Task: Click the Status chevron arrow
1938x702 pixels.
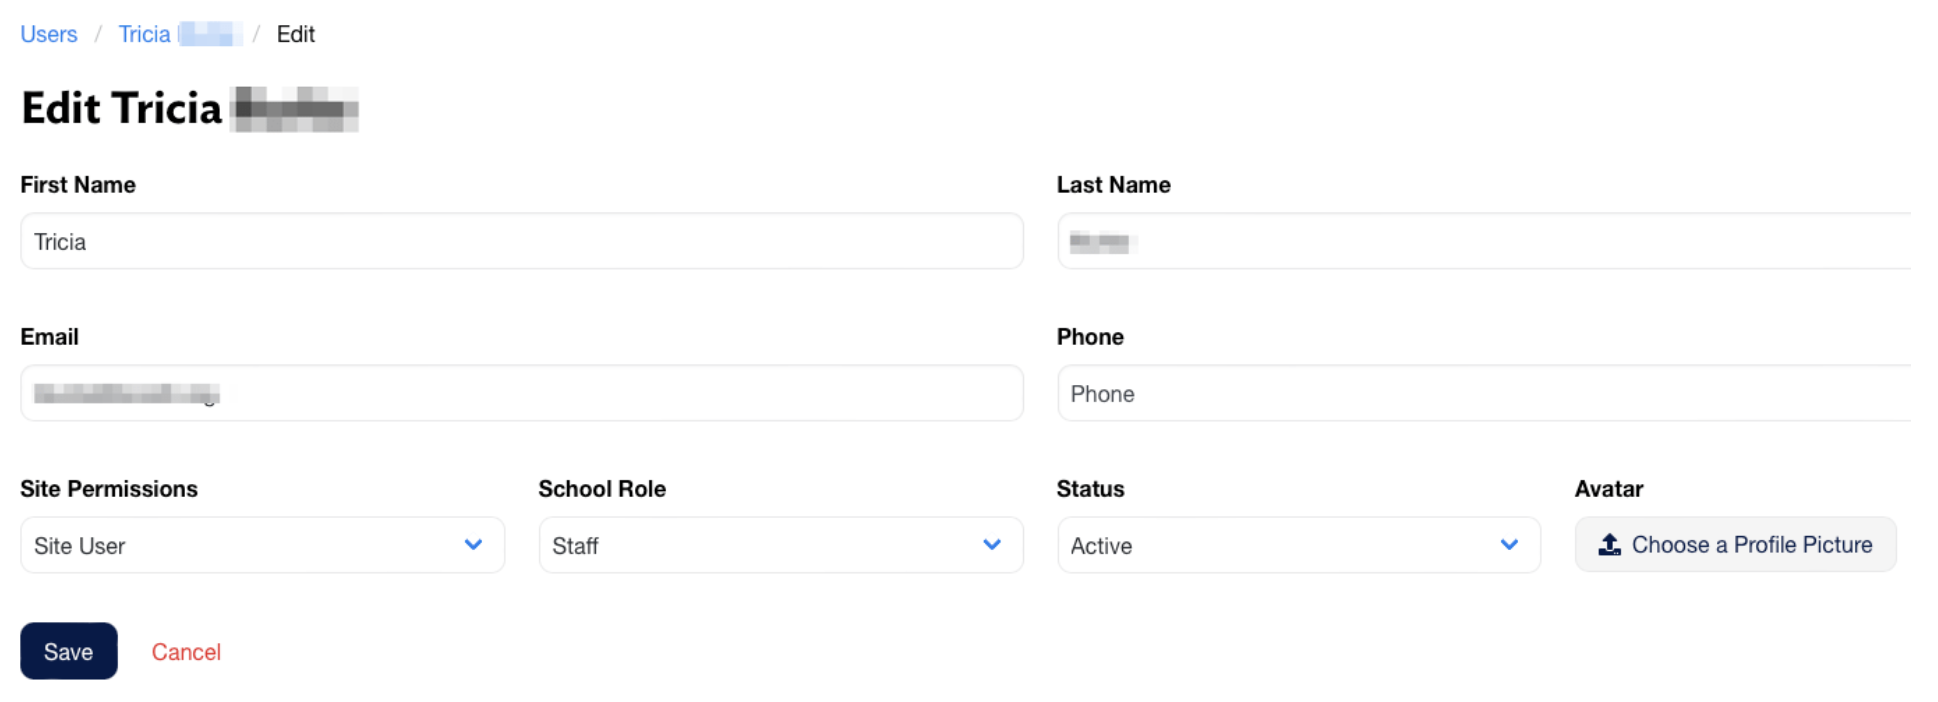Action: point(1510,545)
